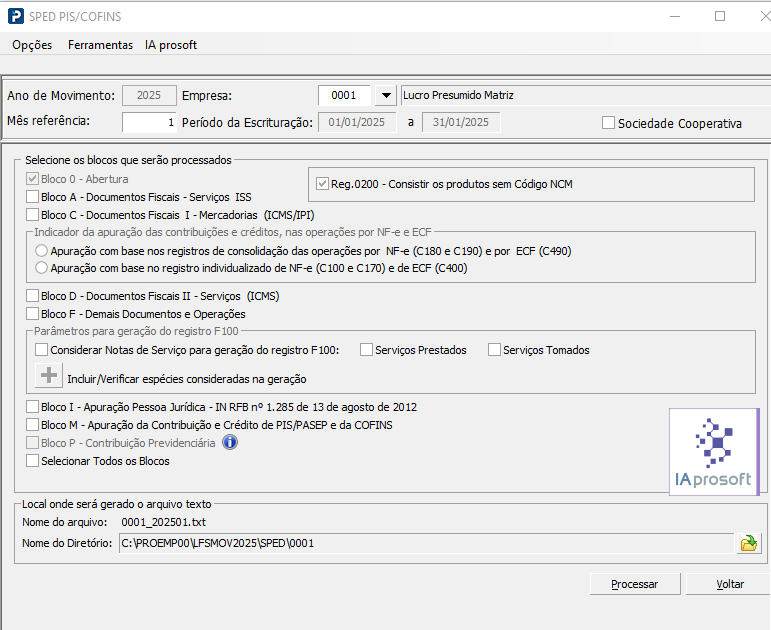Check Bloco C Documentos Fiscais Mercadorias

33,214
